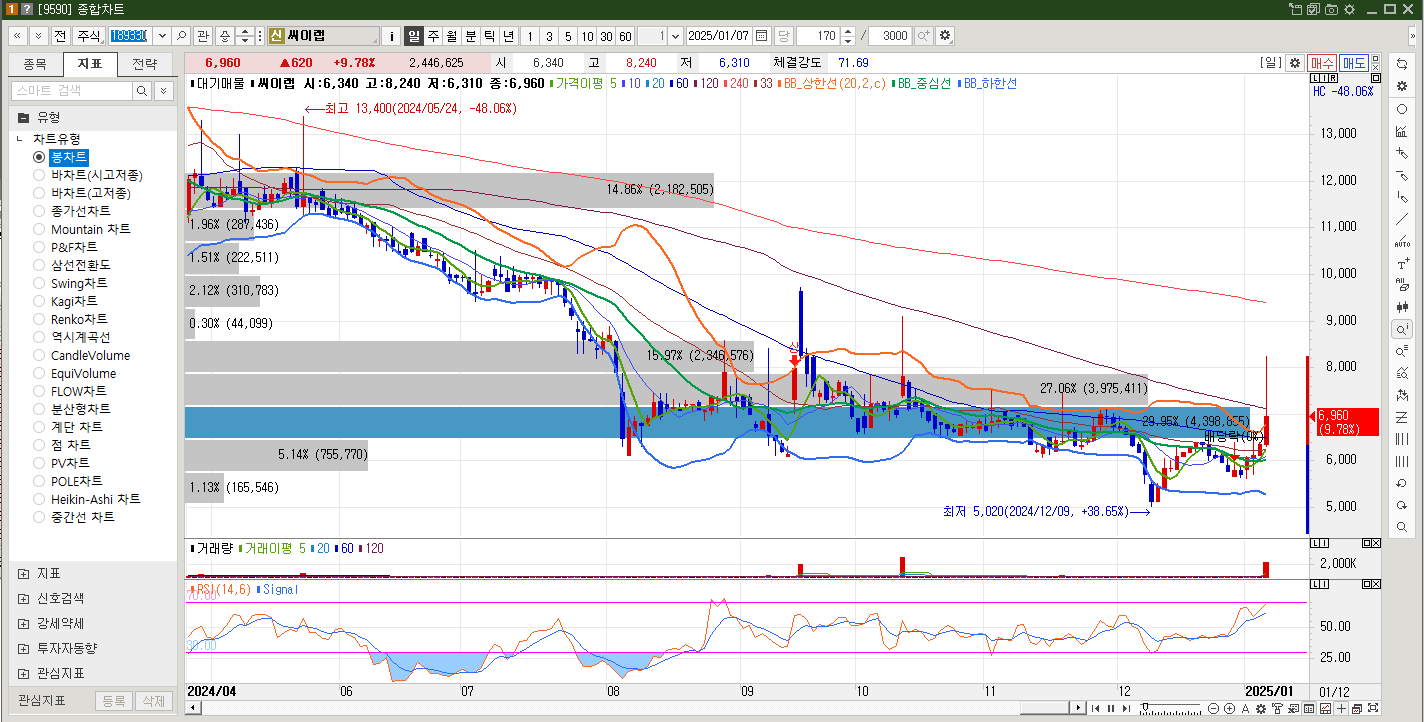The height and width of the screenshot is (722, 1424).
Task: Click the zoom out minus circle icon
Action: click(x=1213, y=708)
